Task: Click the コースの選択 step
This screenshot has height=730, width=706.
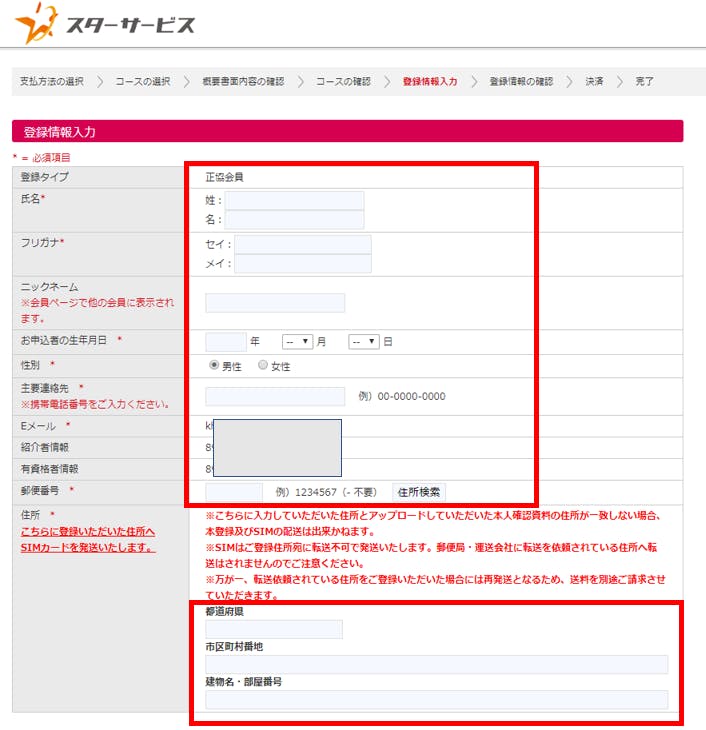Action: [x=142, y=81]
